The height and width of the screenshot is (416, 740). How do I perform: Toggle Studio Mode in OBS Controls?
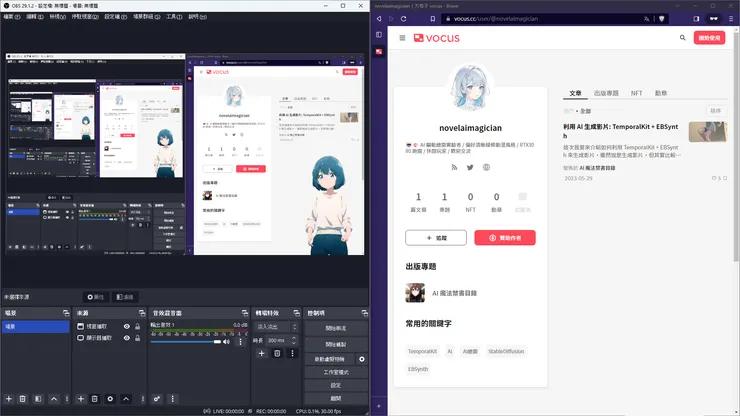point(336,372)
